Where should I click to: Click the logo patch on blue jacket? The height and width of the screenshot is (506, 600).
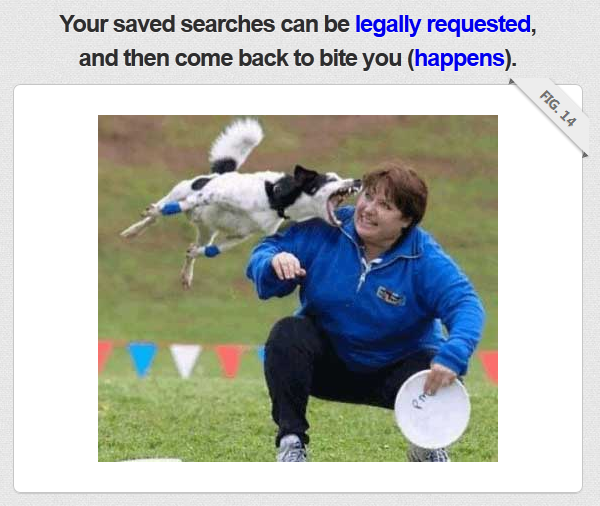390,295
